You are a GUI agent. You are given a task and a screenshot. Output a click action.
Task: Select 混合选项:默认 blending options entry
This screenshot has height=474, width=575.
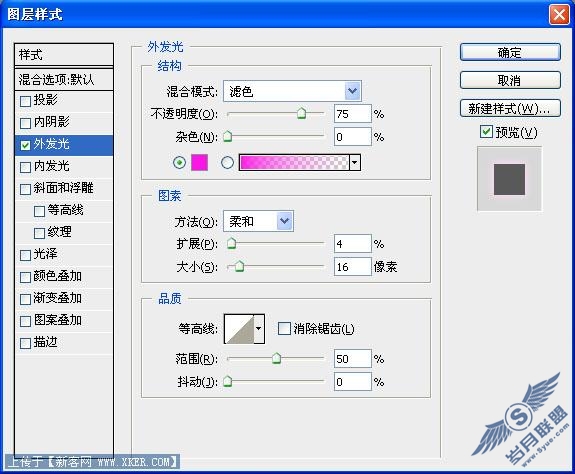click(64, 79)
